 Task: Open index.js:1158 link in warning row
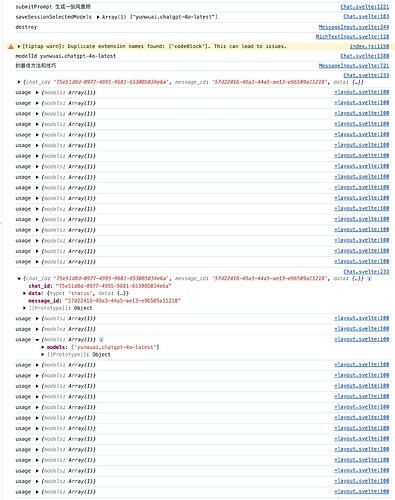369,46
